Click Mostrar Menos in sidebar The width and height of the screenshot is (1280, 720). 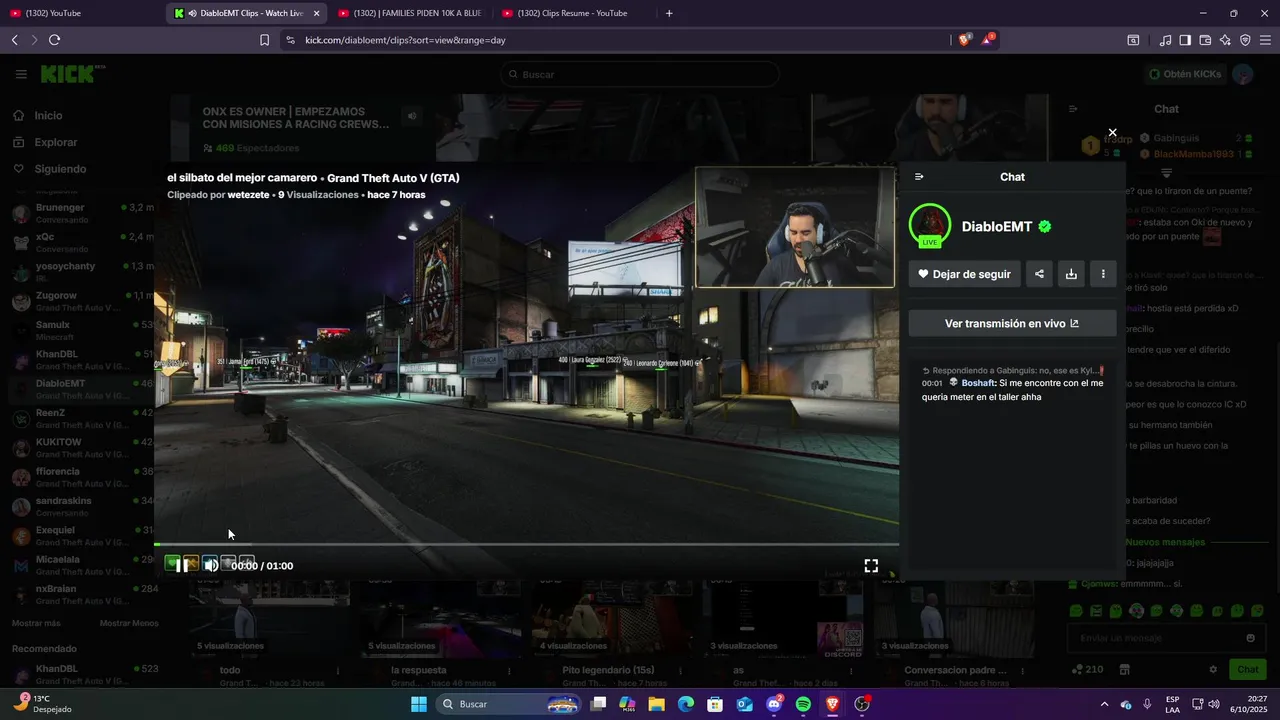coord(129,623)
